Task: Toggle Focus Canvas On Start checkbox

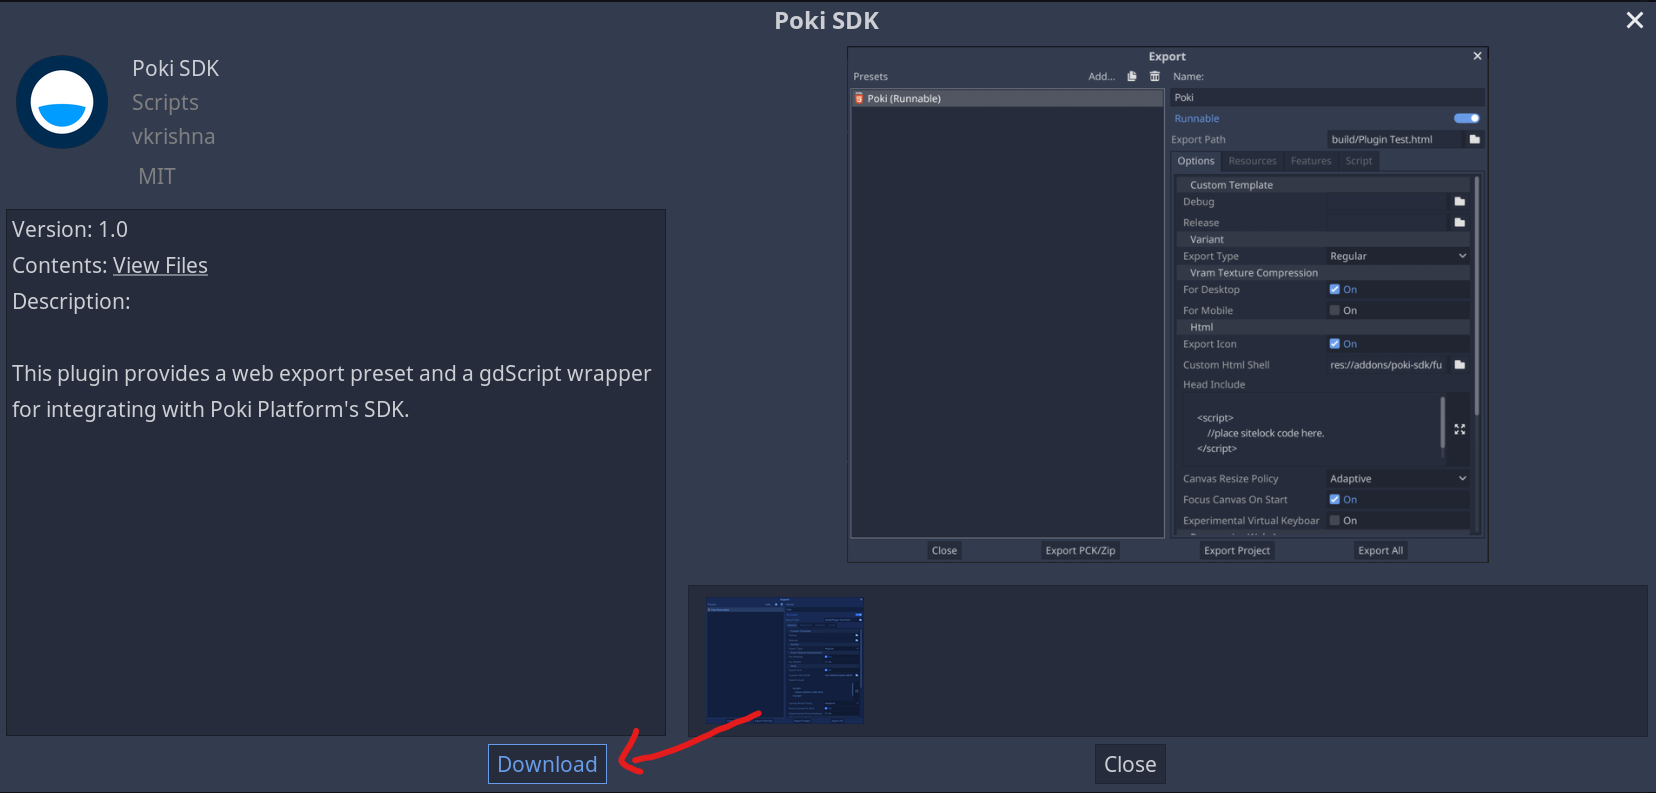Action: click(x=1334, y=499)
